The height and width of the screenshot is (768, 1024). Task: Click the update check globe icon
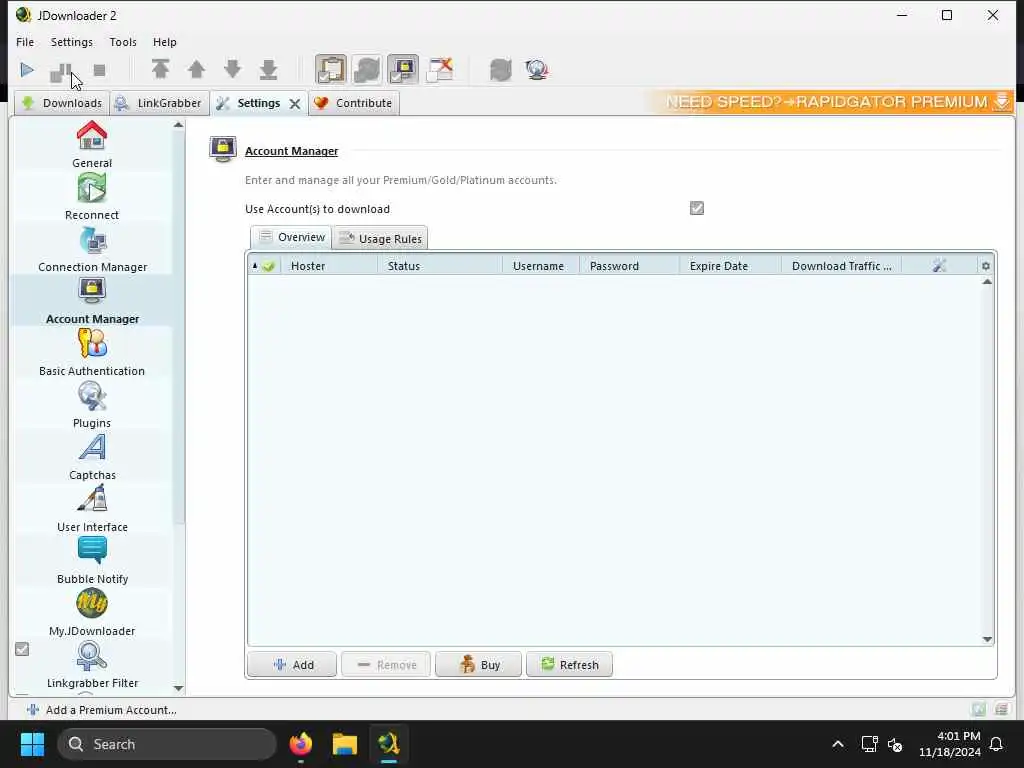coord(537,69)
